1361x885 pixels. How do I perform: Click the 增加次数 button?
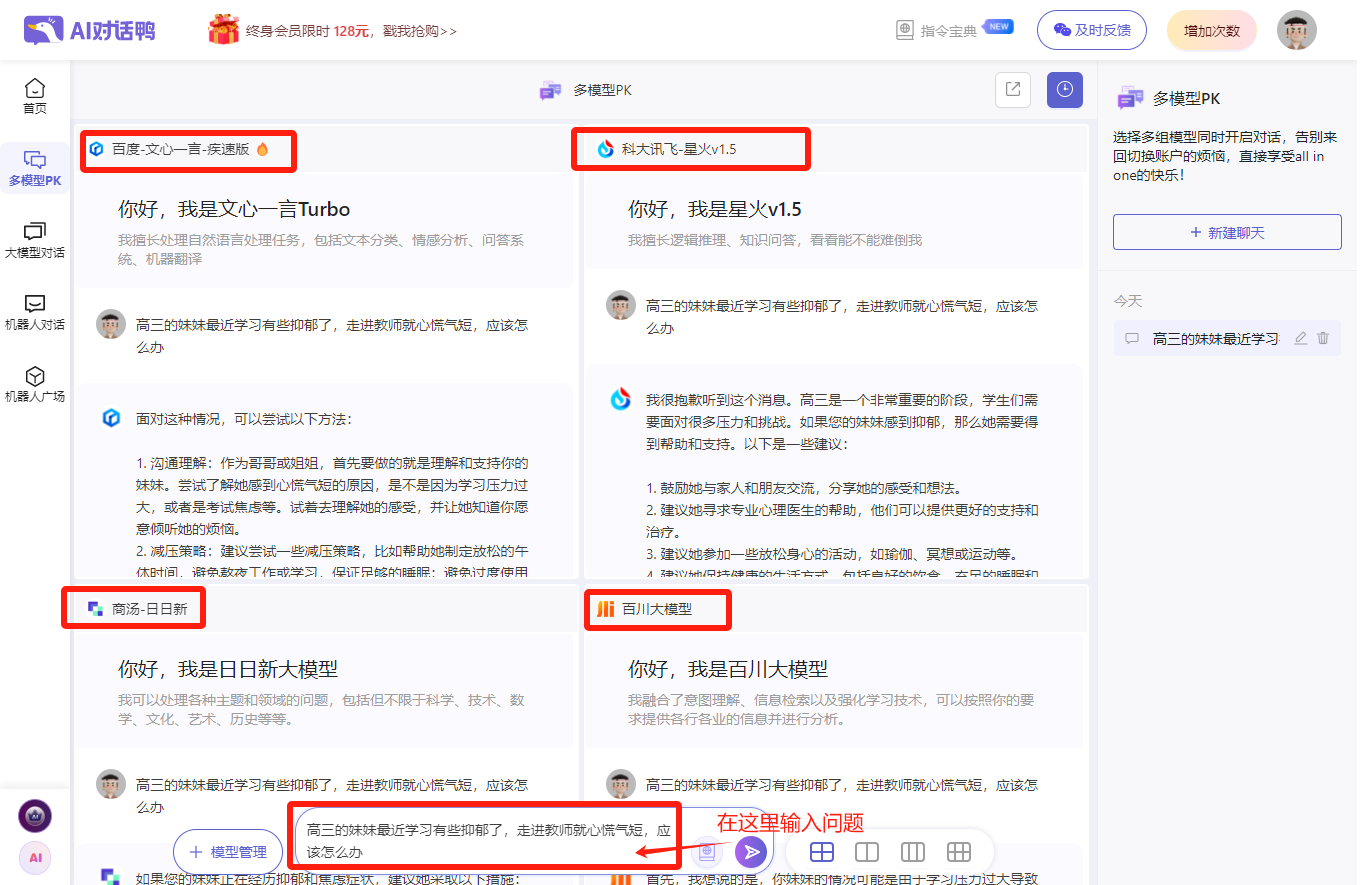coord(1211,29)
